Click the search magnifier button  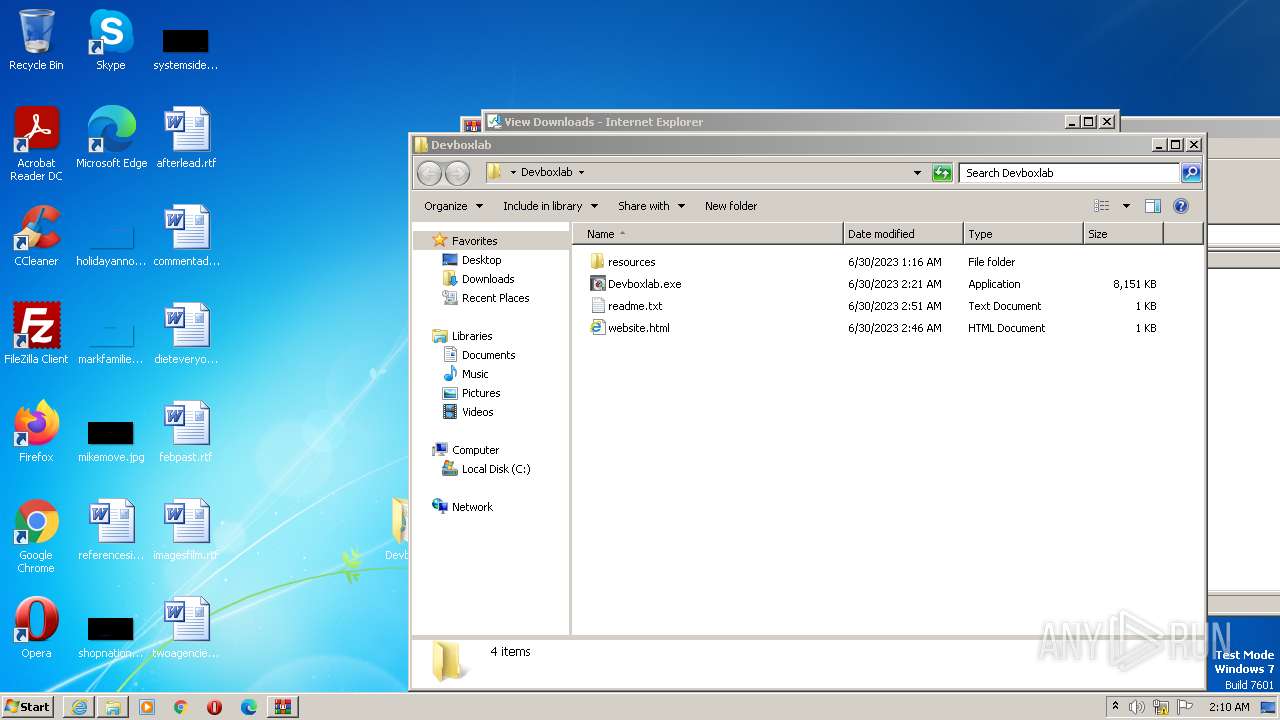[x=1191, y=173]
